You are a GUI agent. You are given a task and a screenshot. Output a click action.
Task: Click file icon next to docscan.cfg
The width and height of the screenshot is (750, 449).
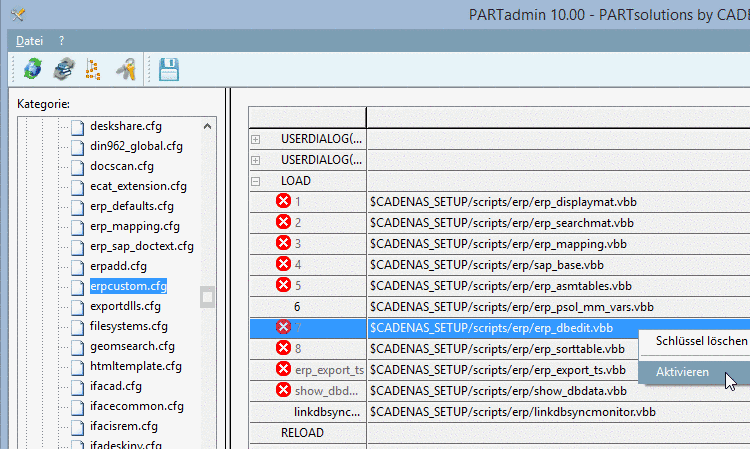point(77,167)
